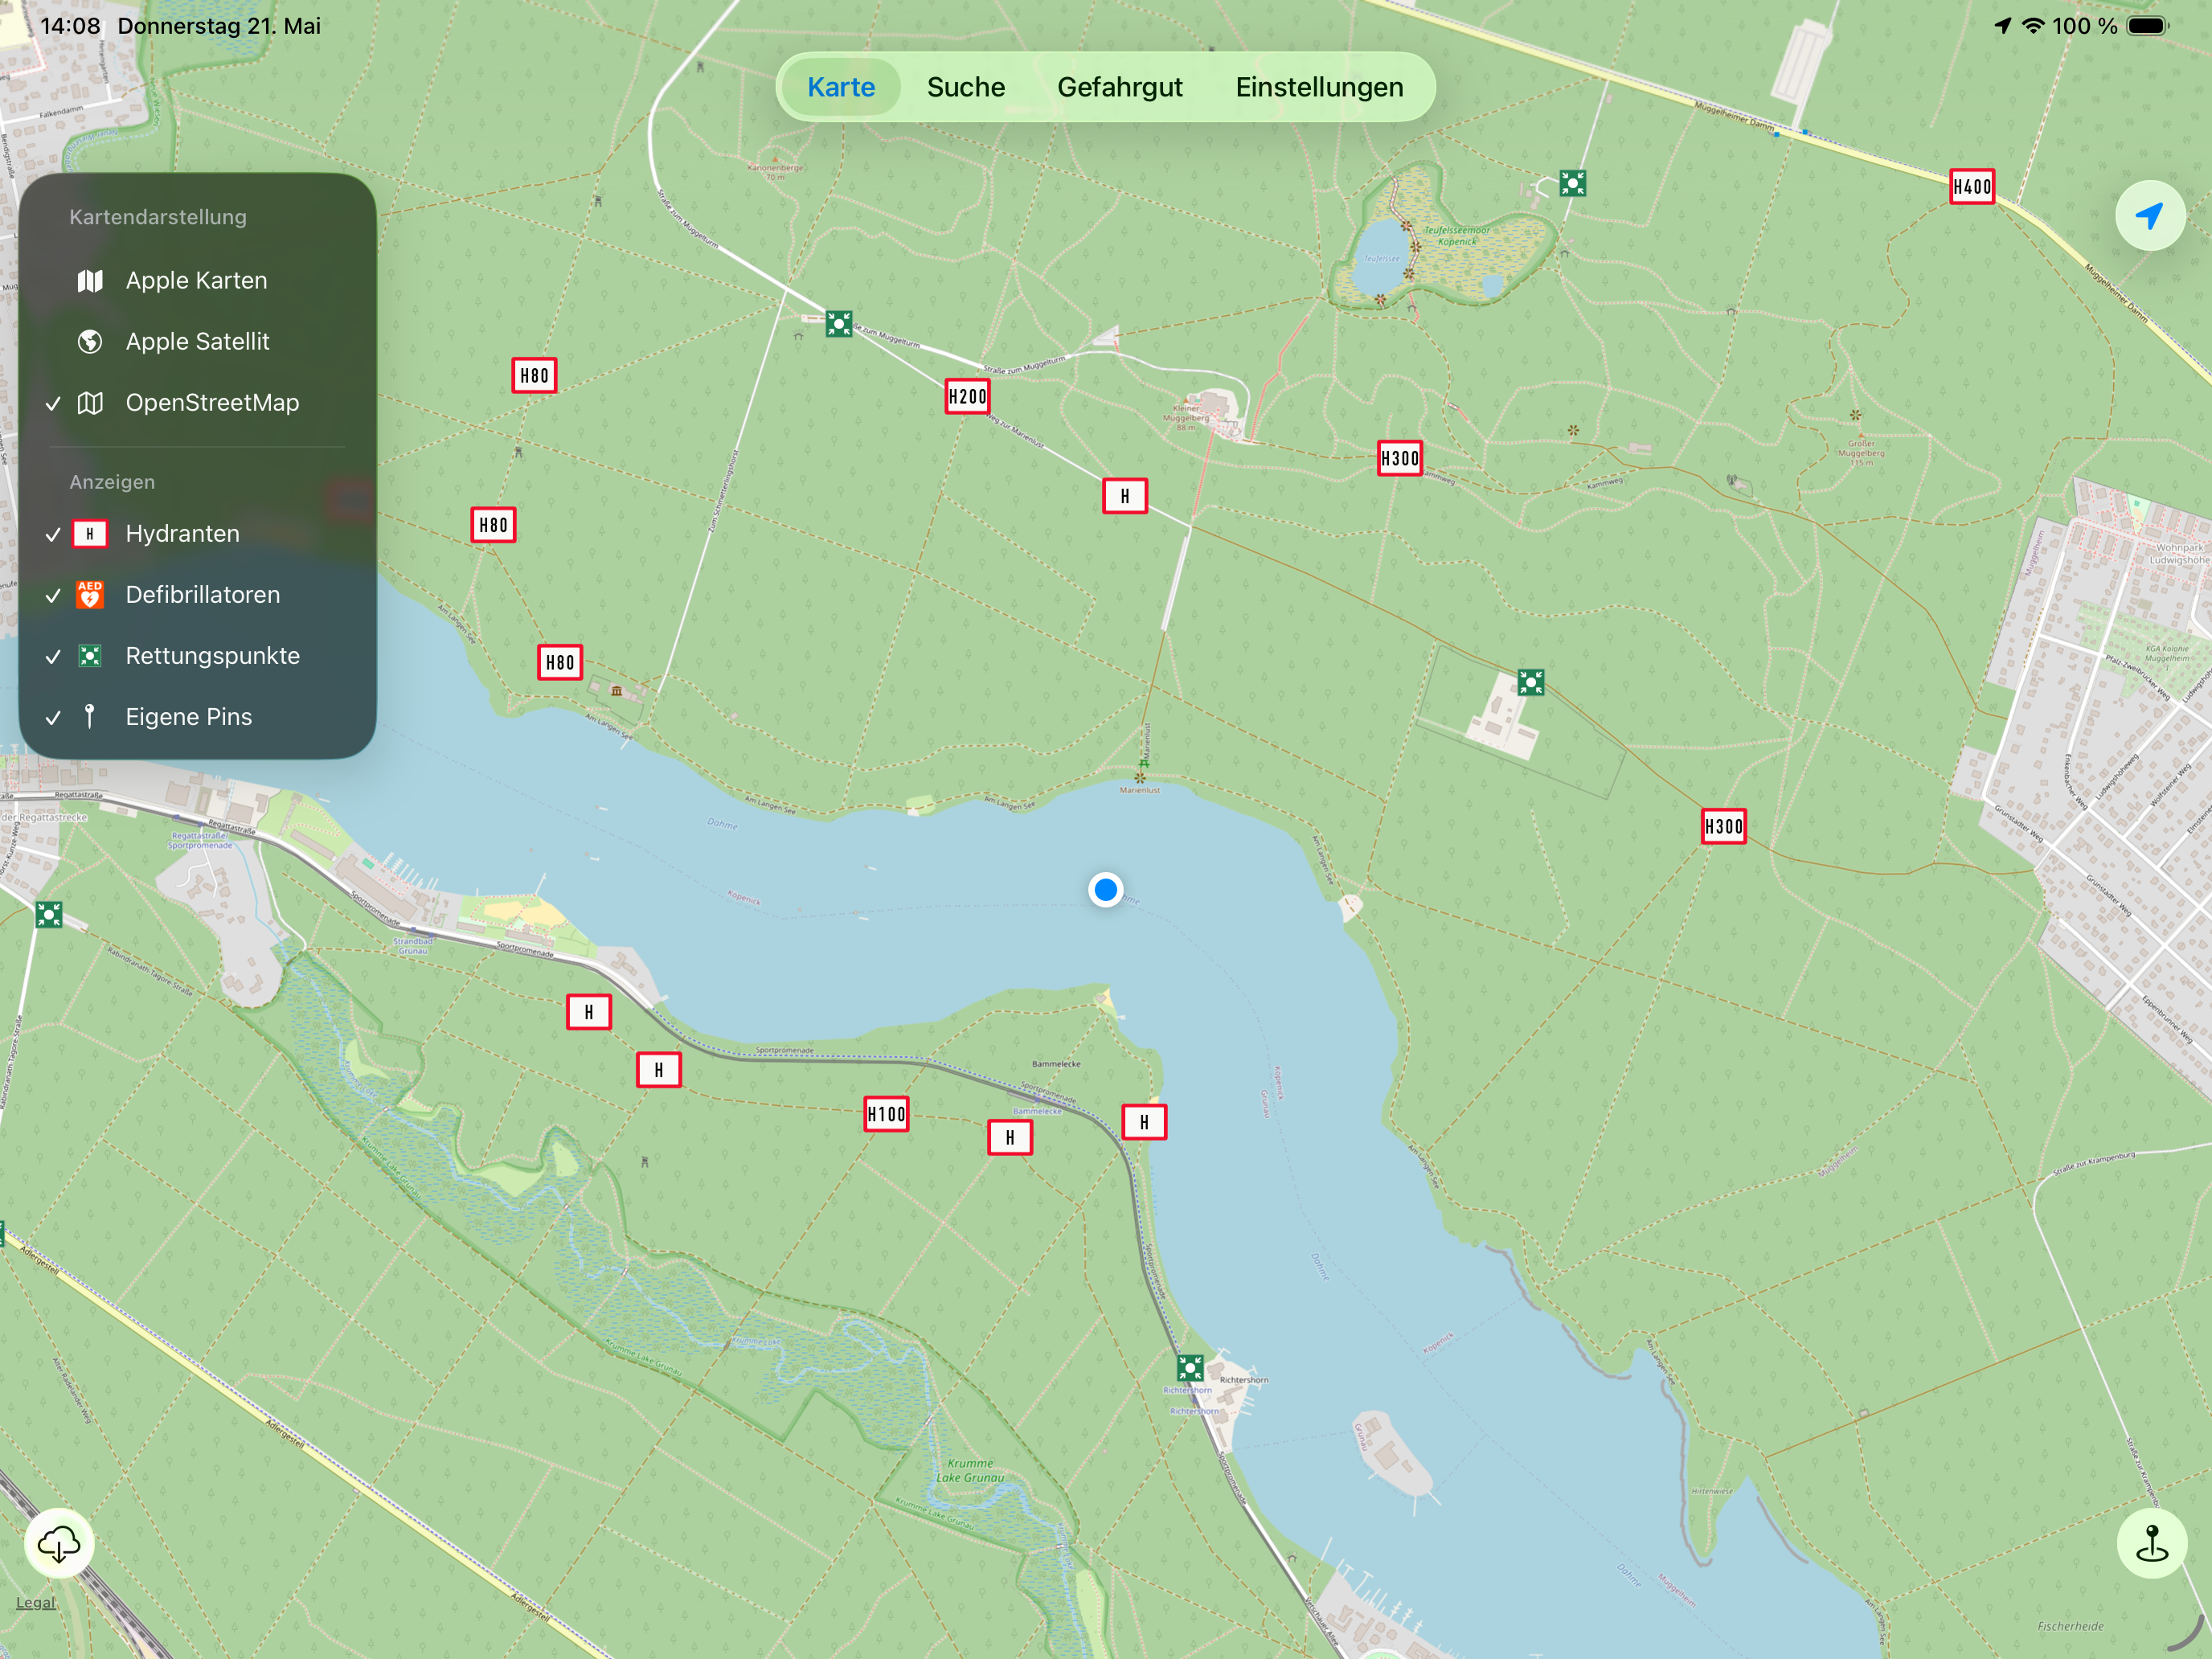Select OpenStreetMap map style

(x=197, y=402)
